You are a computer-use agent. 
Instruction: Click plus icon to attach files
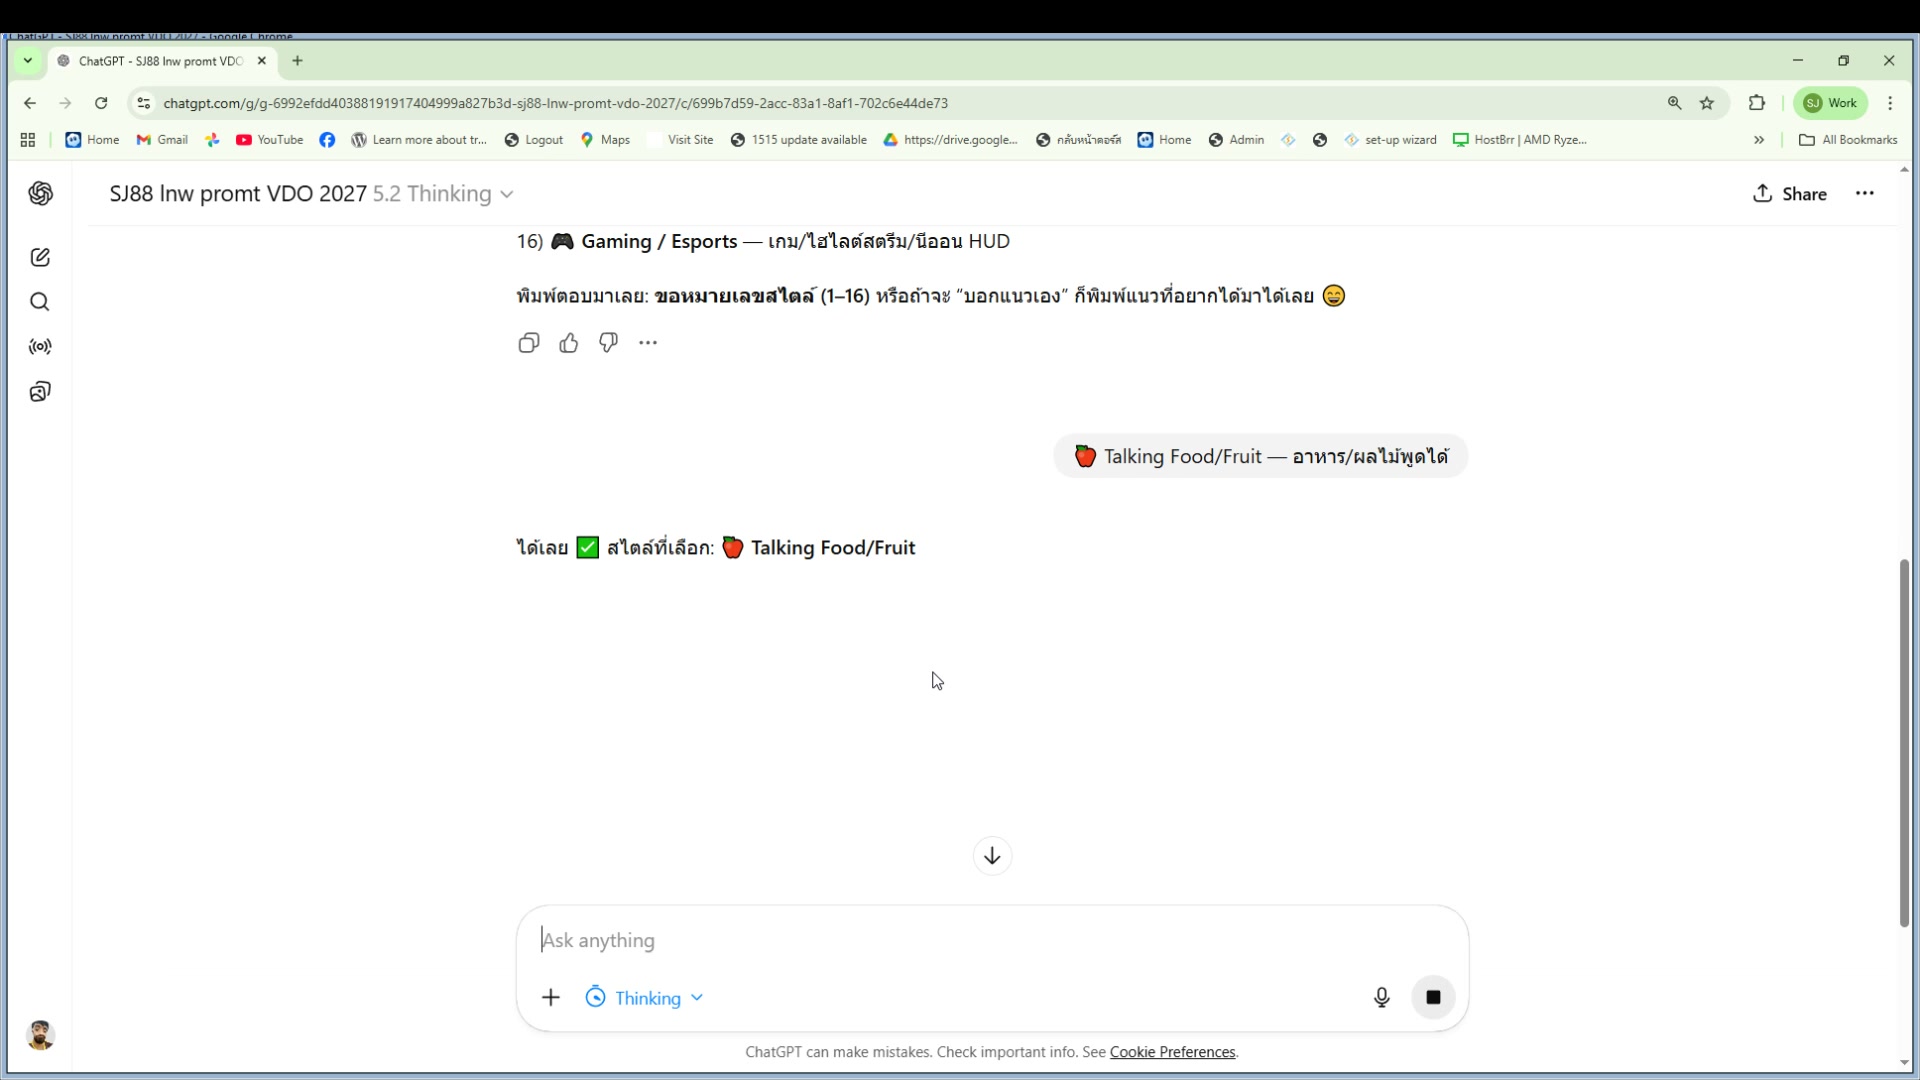pos(550,997)
